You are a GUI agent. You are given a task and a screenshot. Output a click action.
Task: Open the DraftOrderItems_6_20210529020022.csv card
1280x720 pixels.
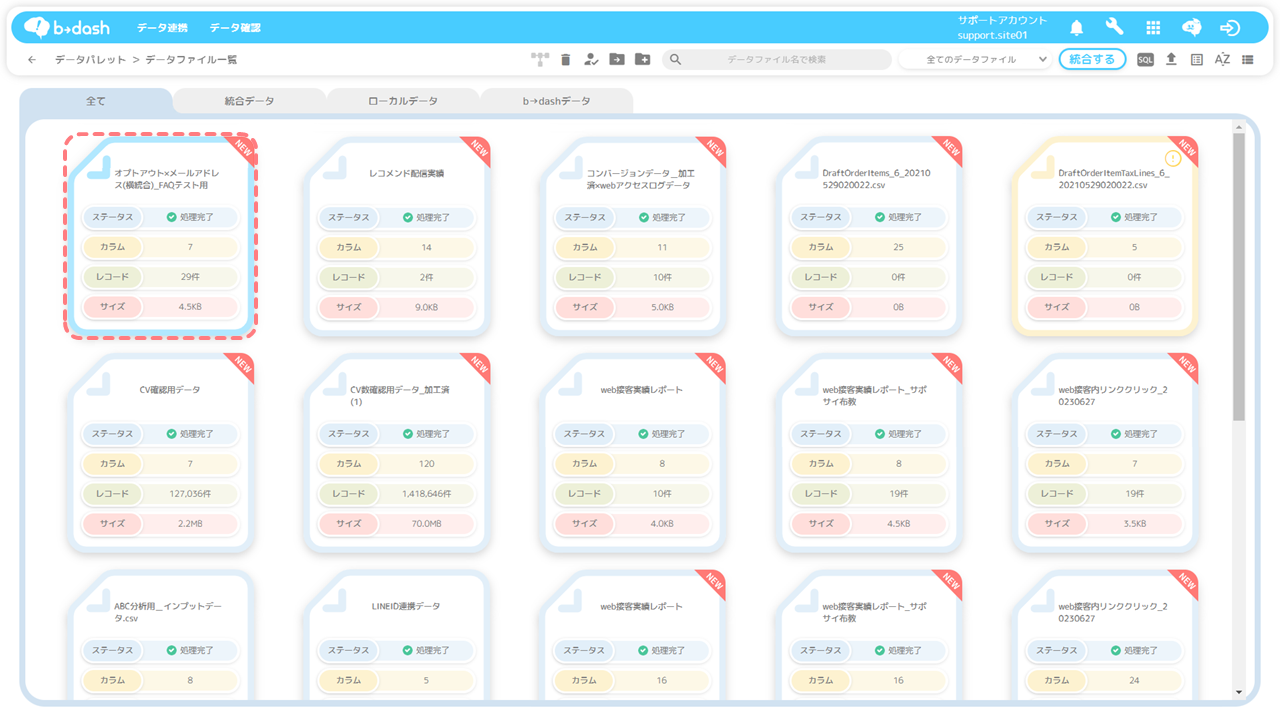point(869,235)
